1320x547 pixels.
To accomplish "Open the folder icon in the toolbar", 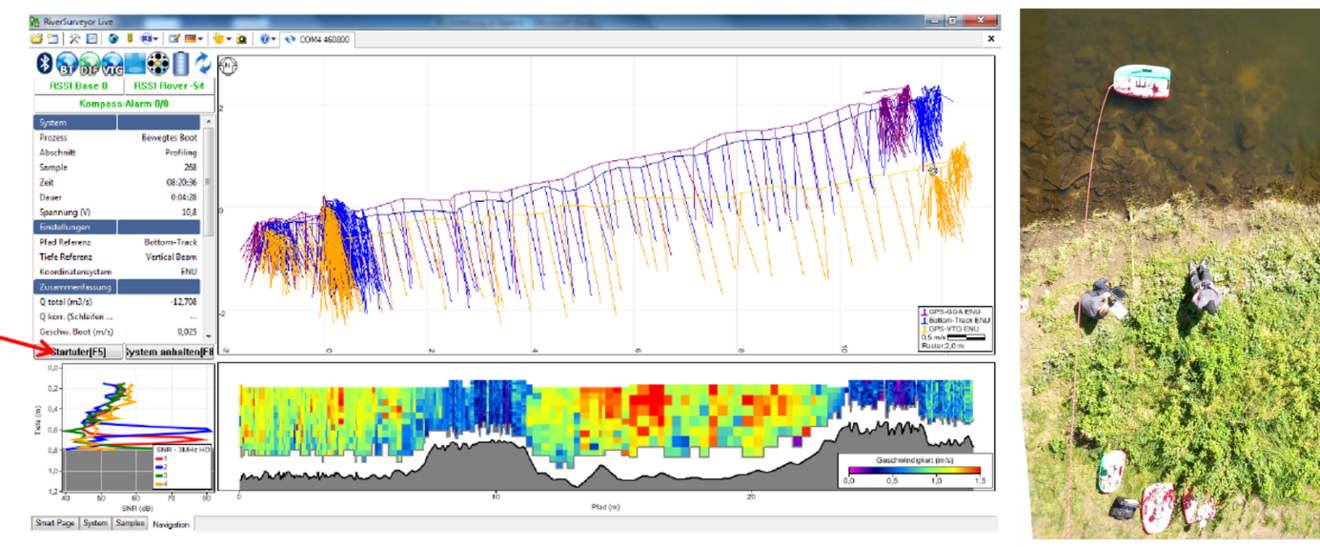I will pyautogui.click(x=37, y=39).
